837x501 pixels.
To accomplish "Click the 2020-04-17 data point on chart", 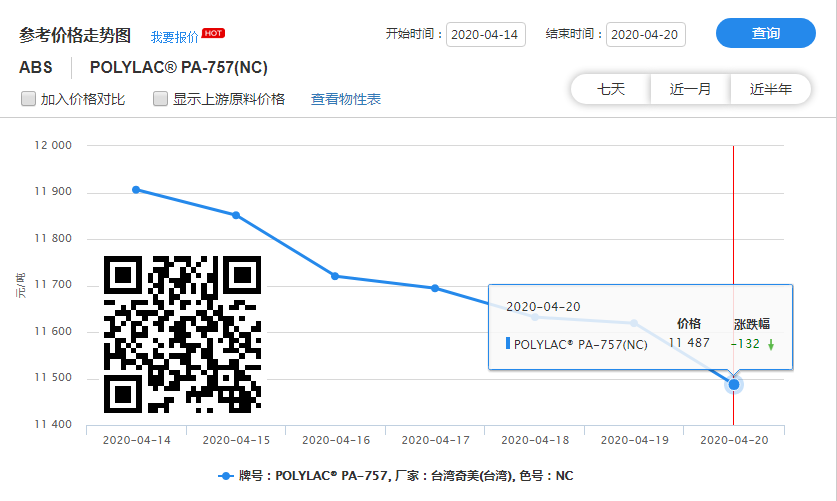I will tap(435, 288).
